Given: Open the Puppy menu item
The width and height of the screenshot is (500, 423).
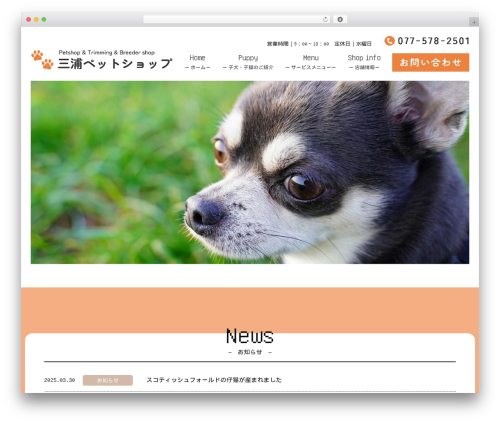Looking at the screenshot, I should (x=248, y=62).
